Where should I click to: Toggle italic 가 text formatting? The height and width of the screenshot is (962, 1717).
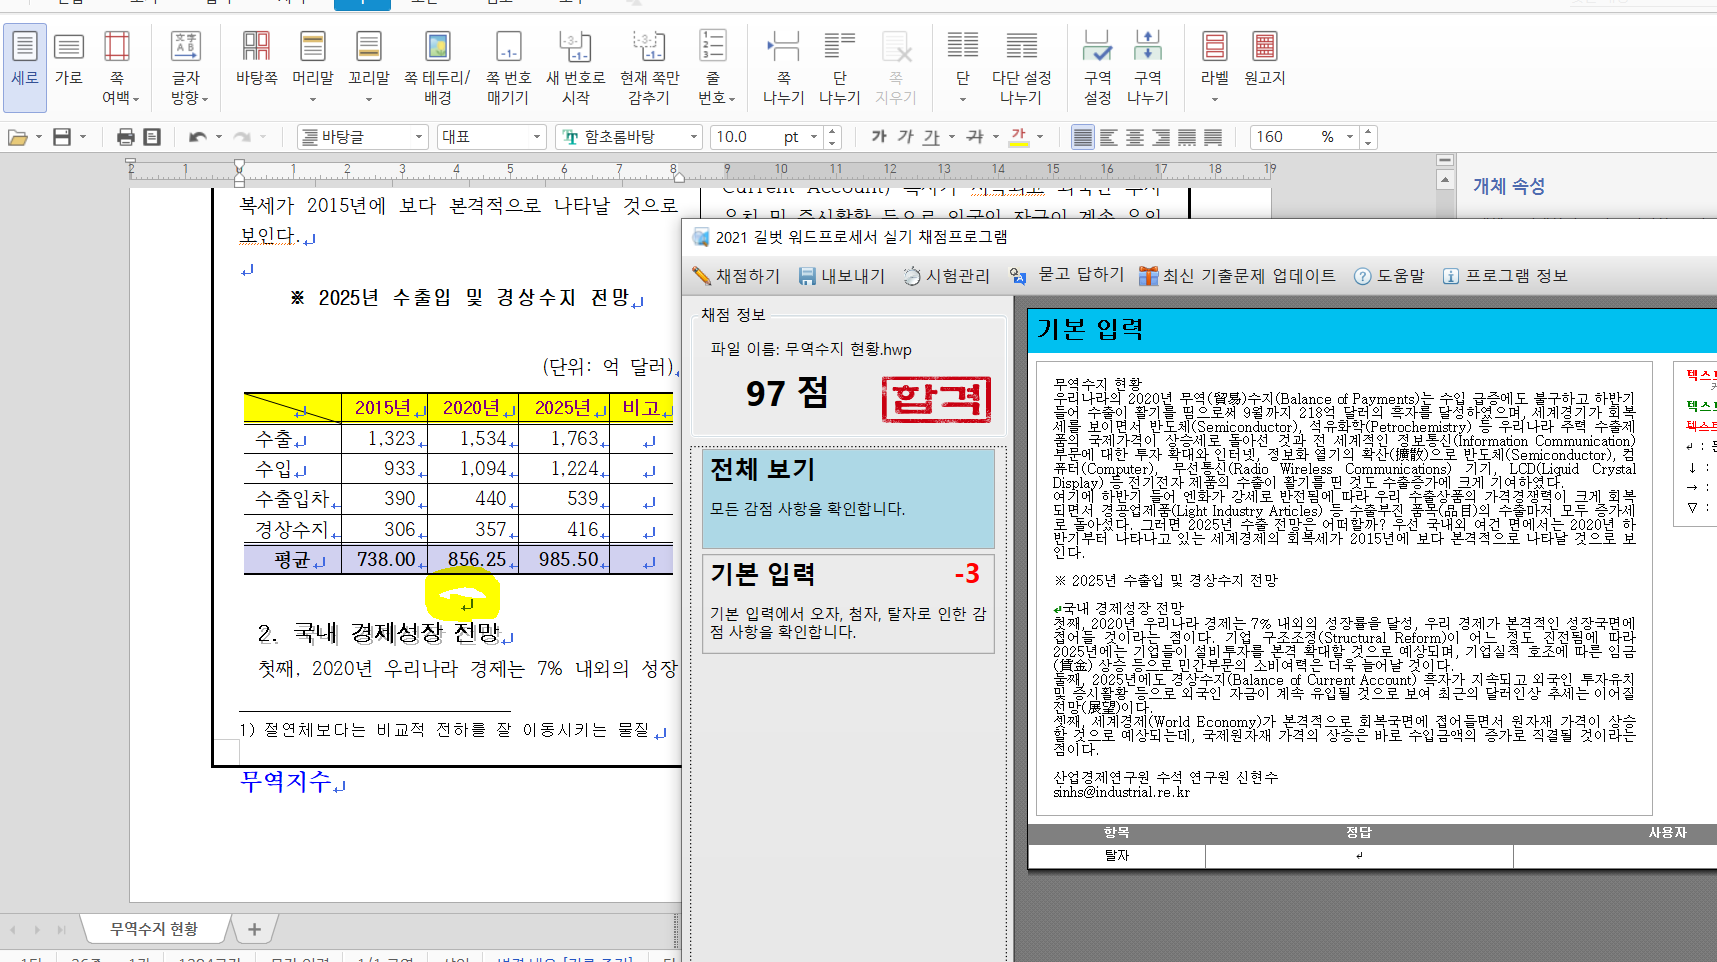905,137
